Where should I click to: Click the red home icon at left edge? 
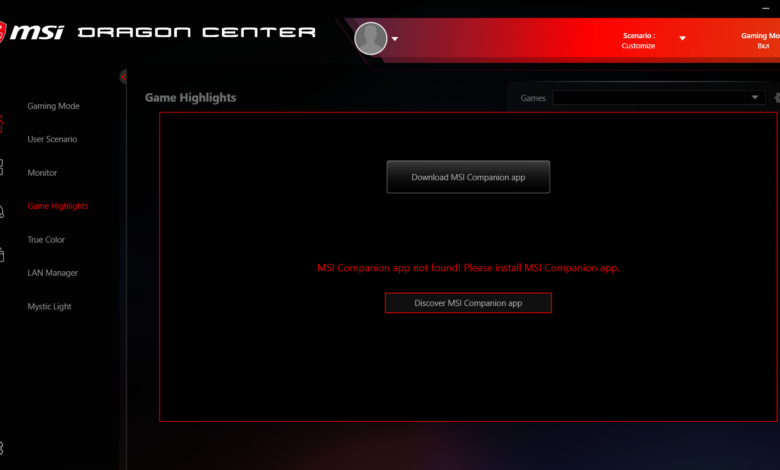(1, 124)
